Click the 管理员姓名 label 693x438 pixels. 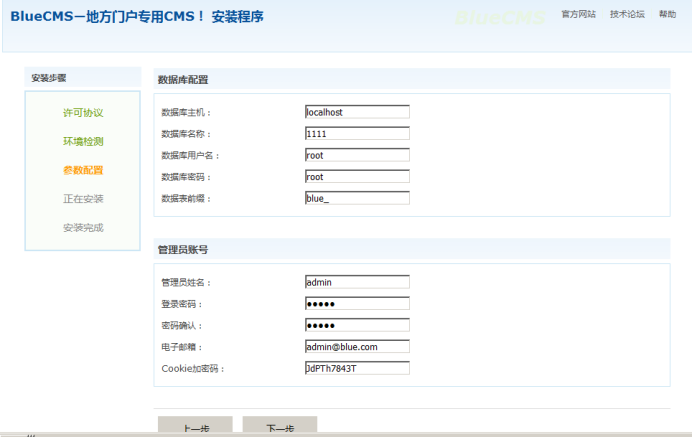point(186,283)
